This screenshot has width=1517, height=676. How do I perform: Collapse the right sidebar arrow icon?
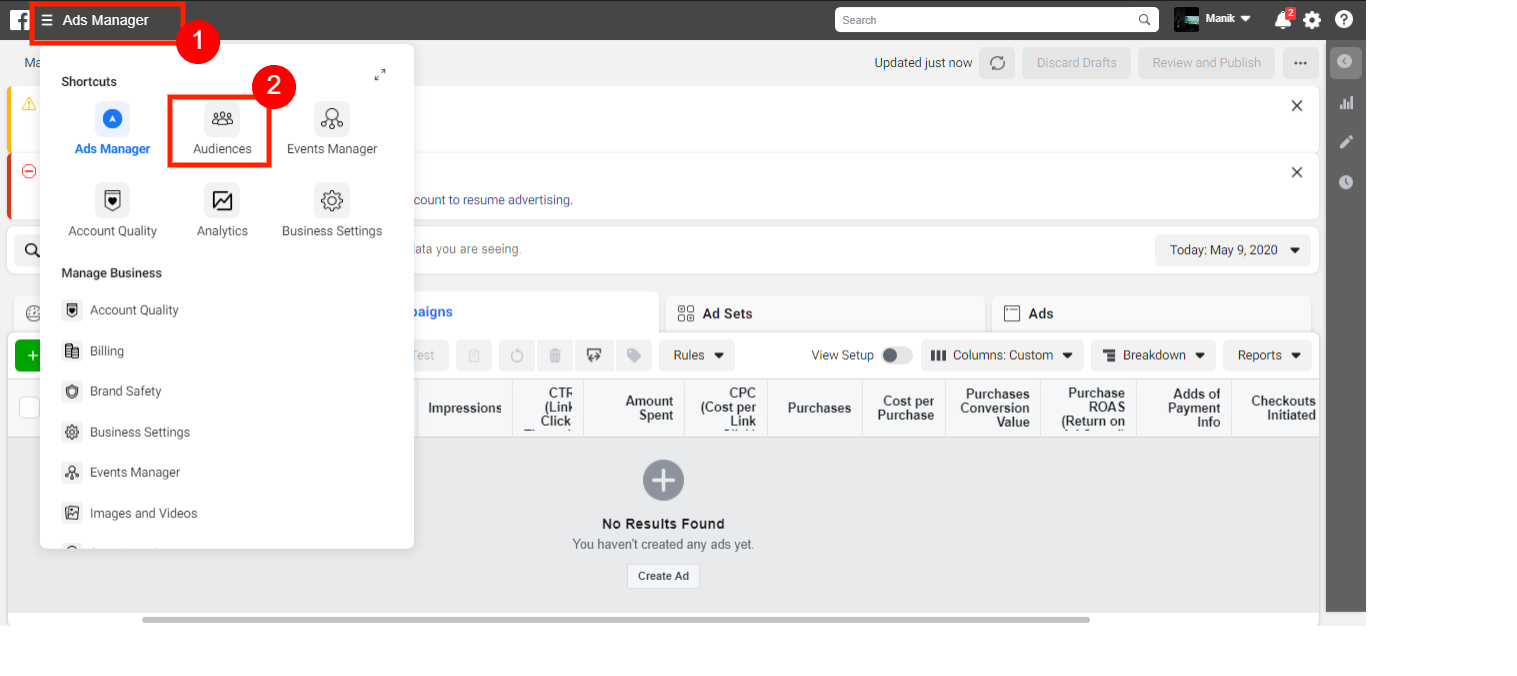tap(1345, 62)
